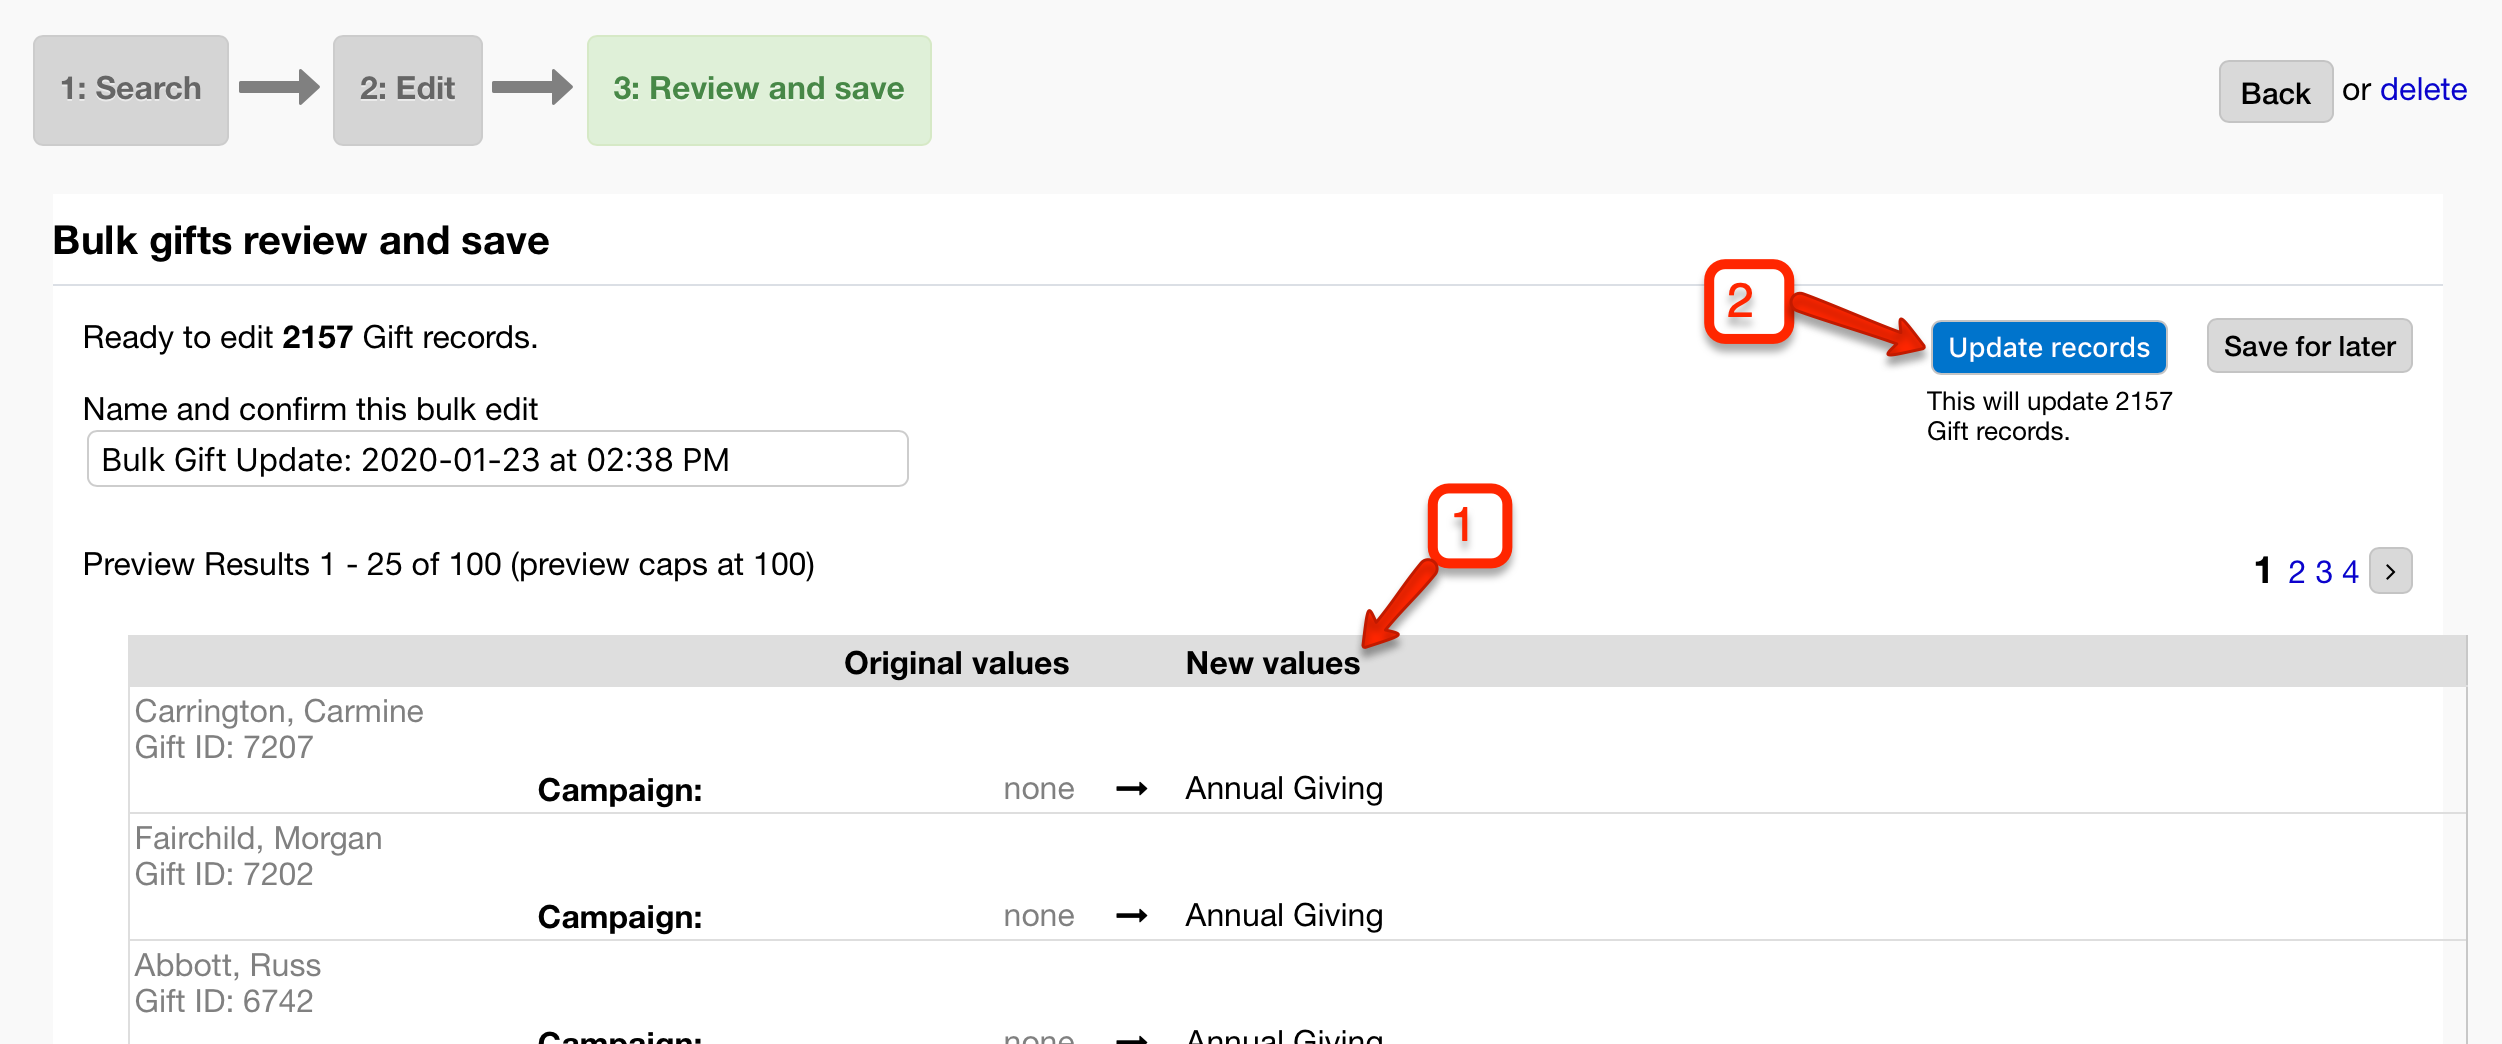Click the delete link
This screenshot has width=2502, height=1044.
click(x=2423, y=90)
